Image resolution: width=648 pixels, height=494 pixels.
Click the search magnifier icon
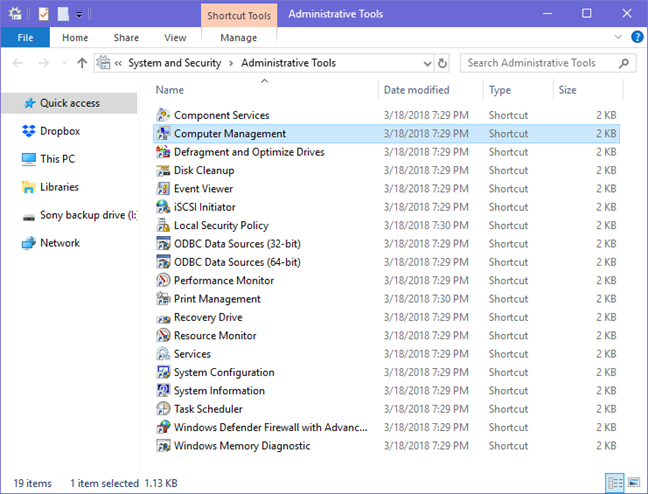tap(624, 63)
